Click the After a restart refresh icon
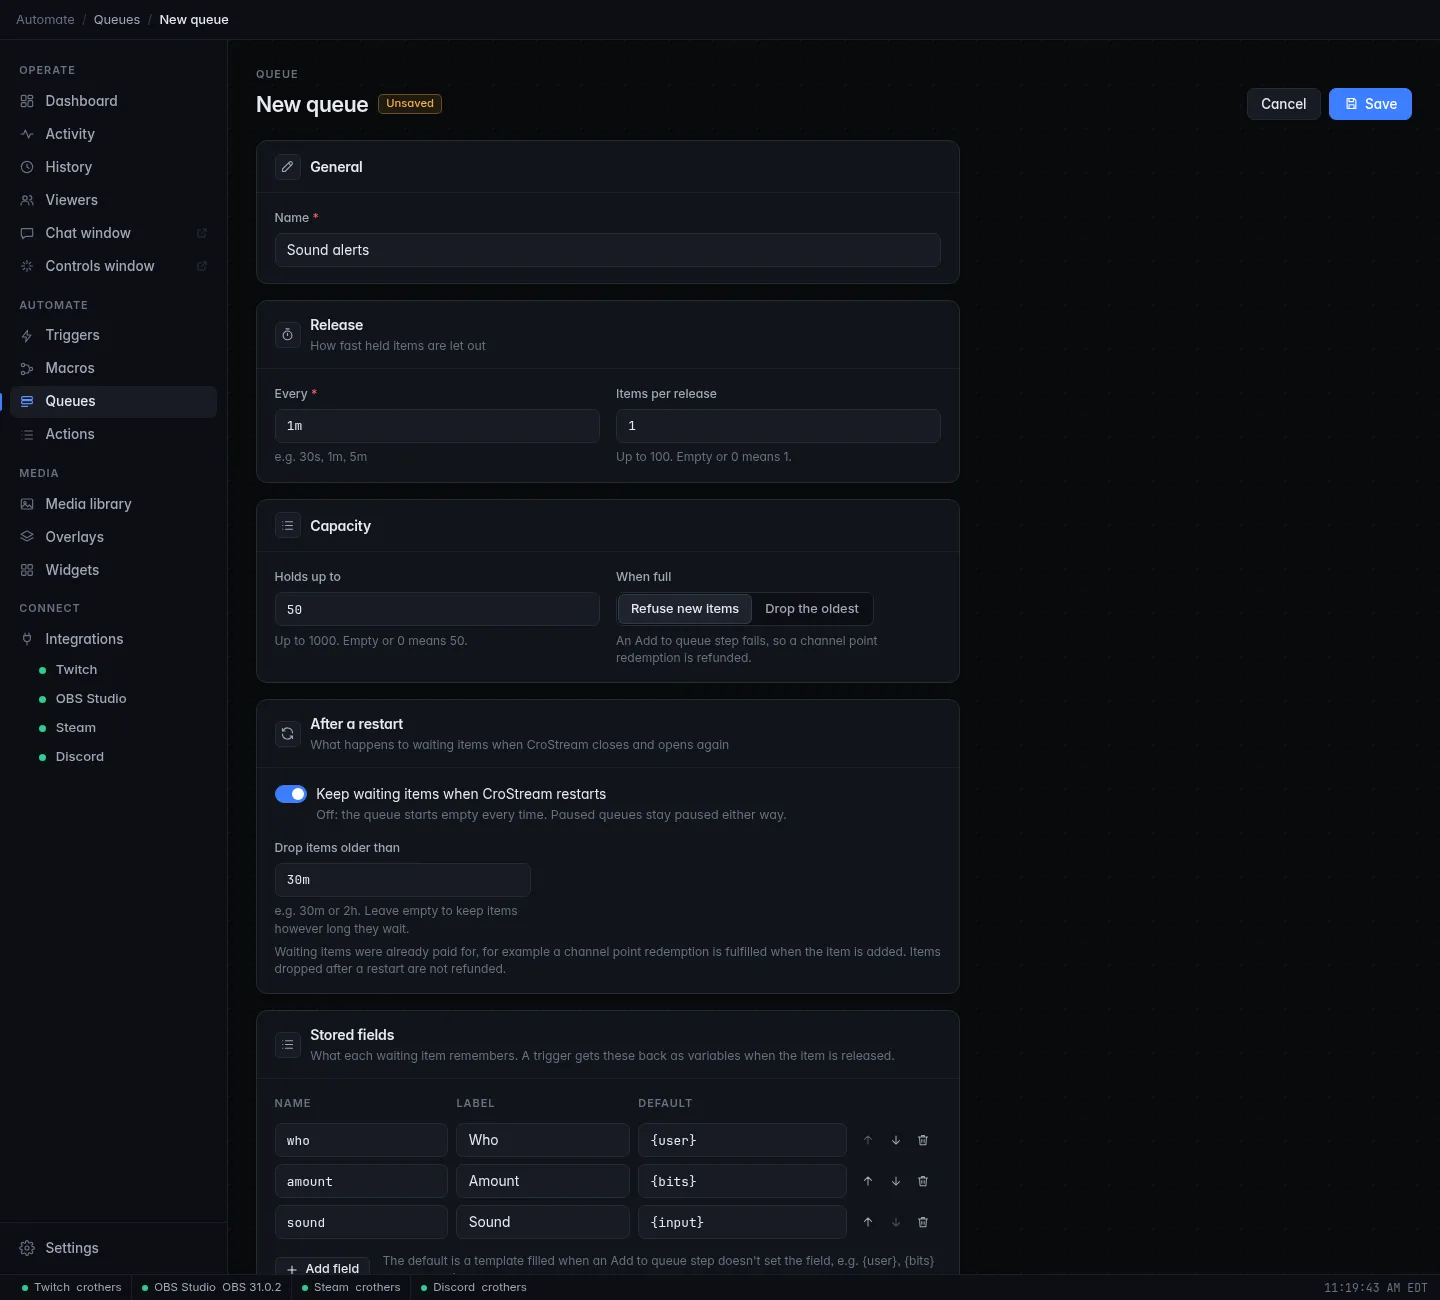Image resolution: width=1440 pixels, height=1300 pixels. (287, 734)
